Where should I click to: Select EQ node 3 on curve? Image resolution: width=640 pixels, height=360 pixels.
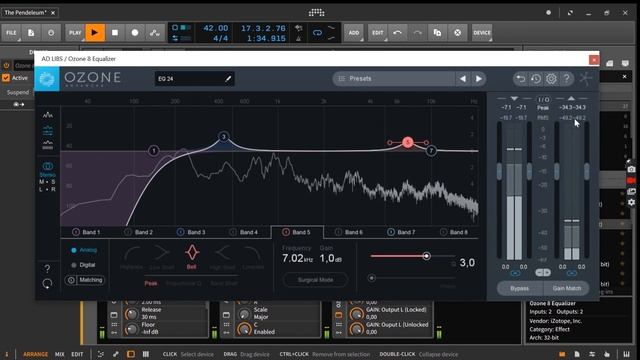click(x=224, y=137)
